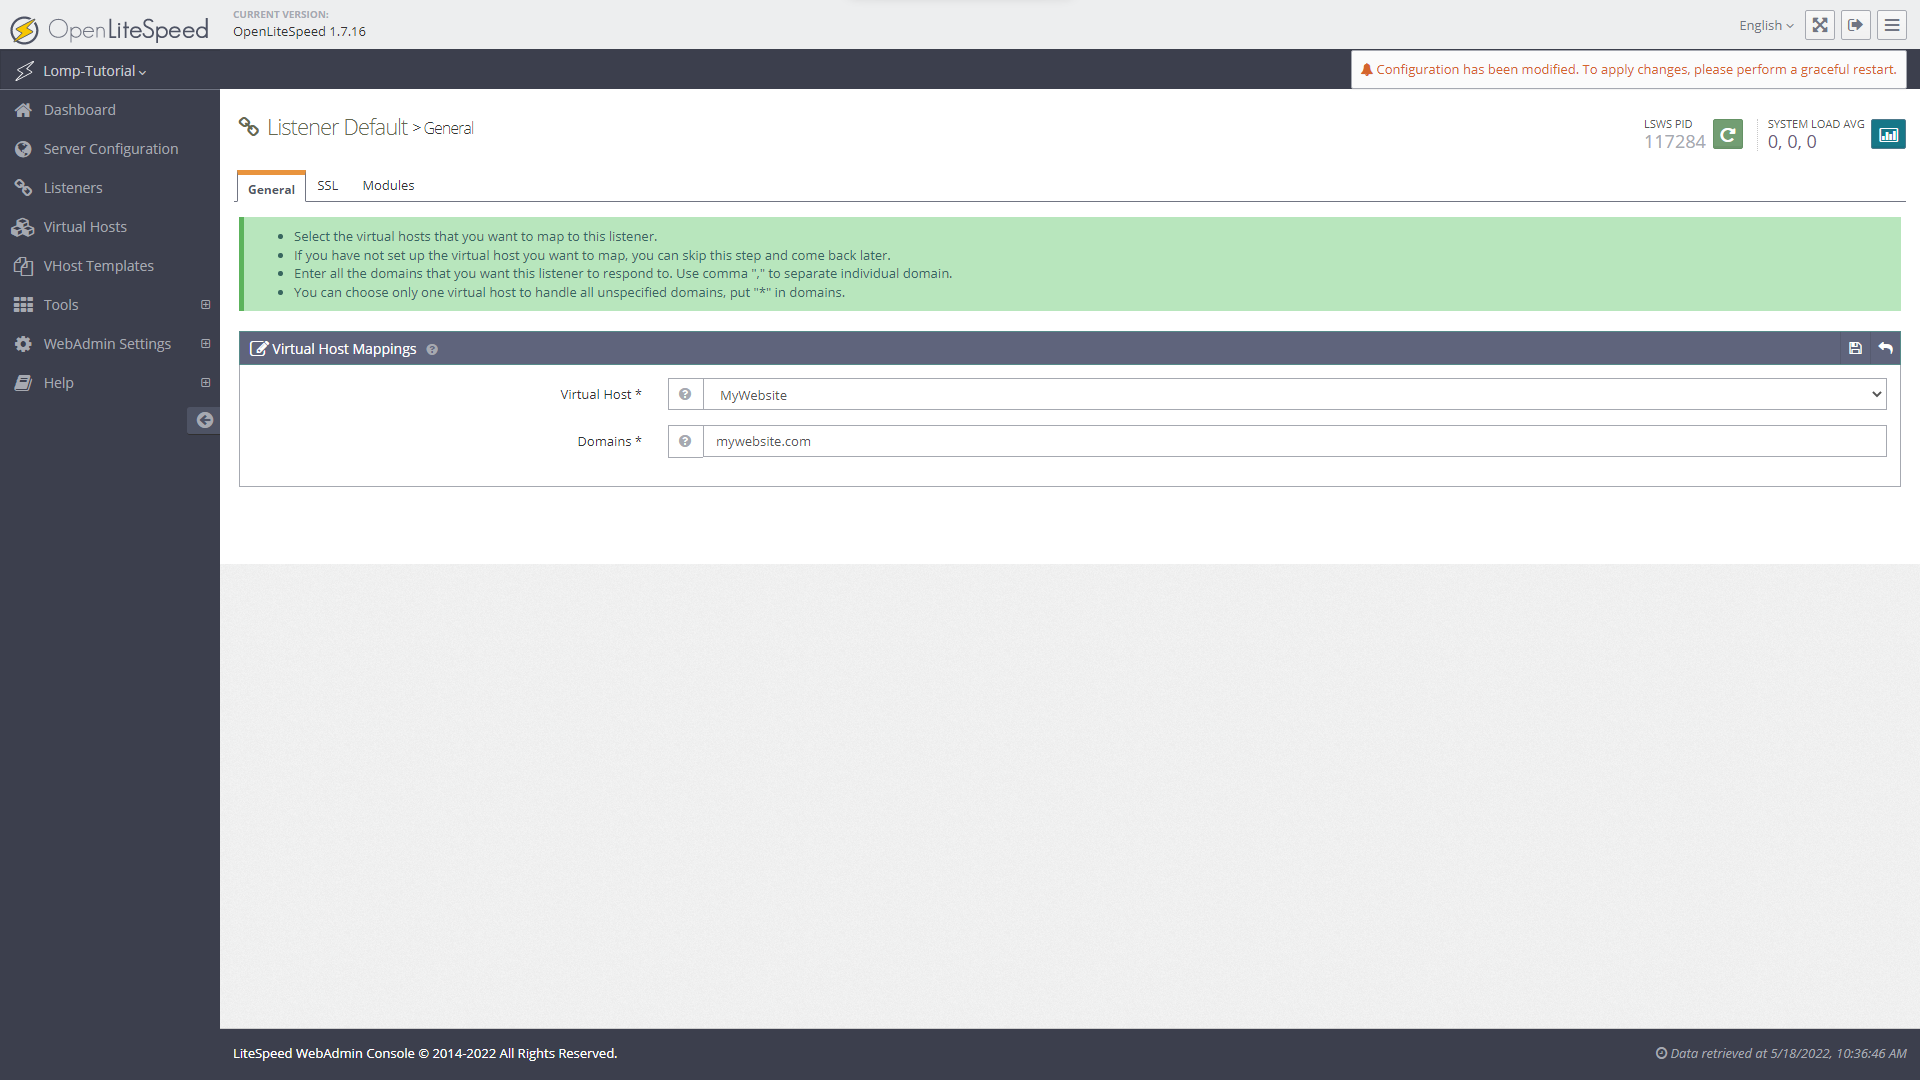The height and width of the screenshot is (1080, 1920).
Task: Toggle Help section expand icon
Action: [x=206, y=382]
